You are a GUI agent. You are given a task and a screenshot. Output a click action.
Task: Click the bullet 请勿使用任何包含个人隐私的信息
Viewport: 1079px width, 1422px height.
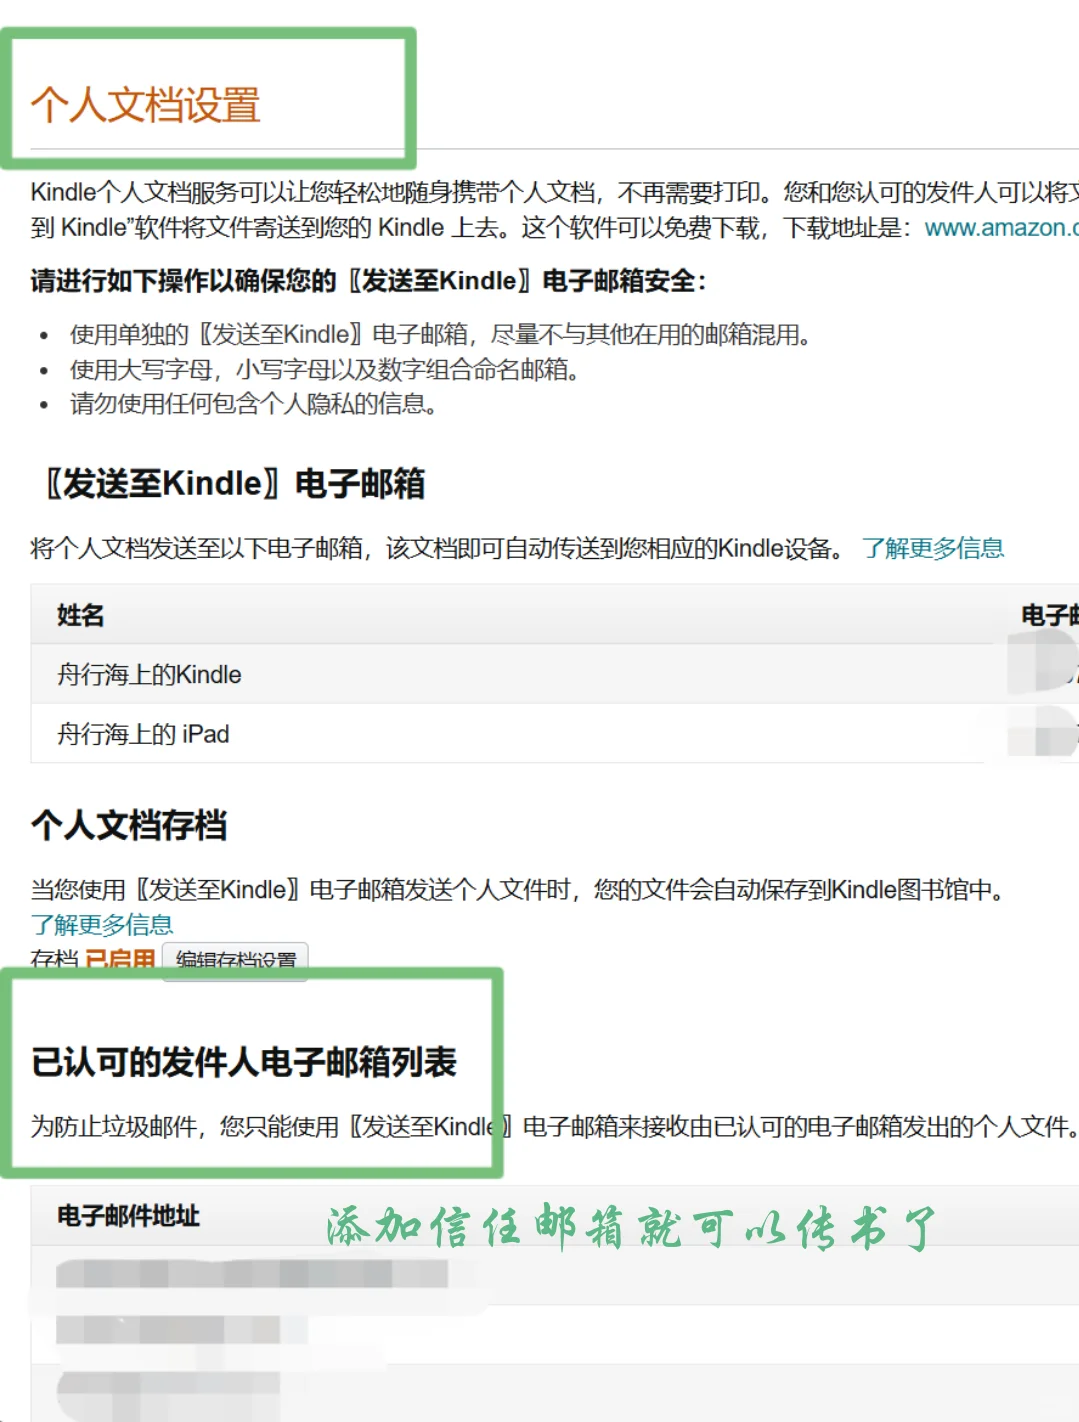pyautogui.click(x=254, y=404)
